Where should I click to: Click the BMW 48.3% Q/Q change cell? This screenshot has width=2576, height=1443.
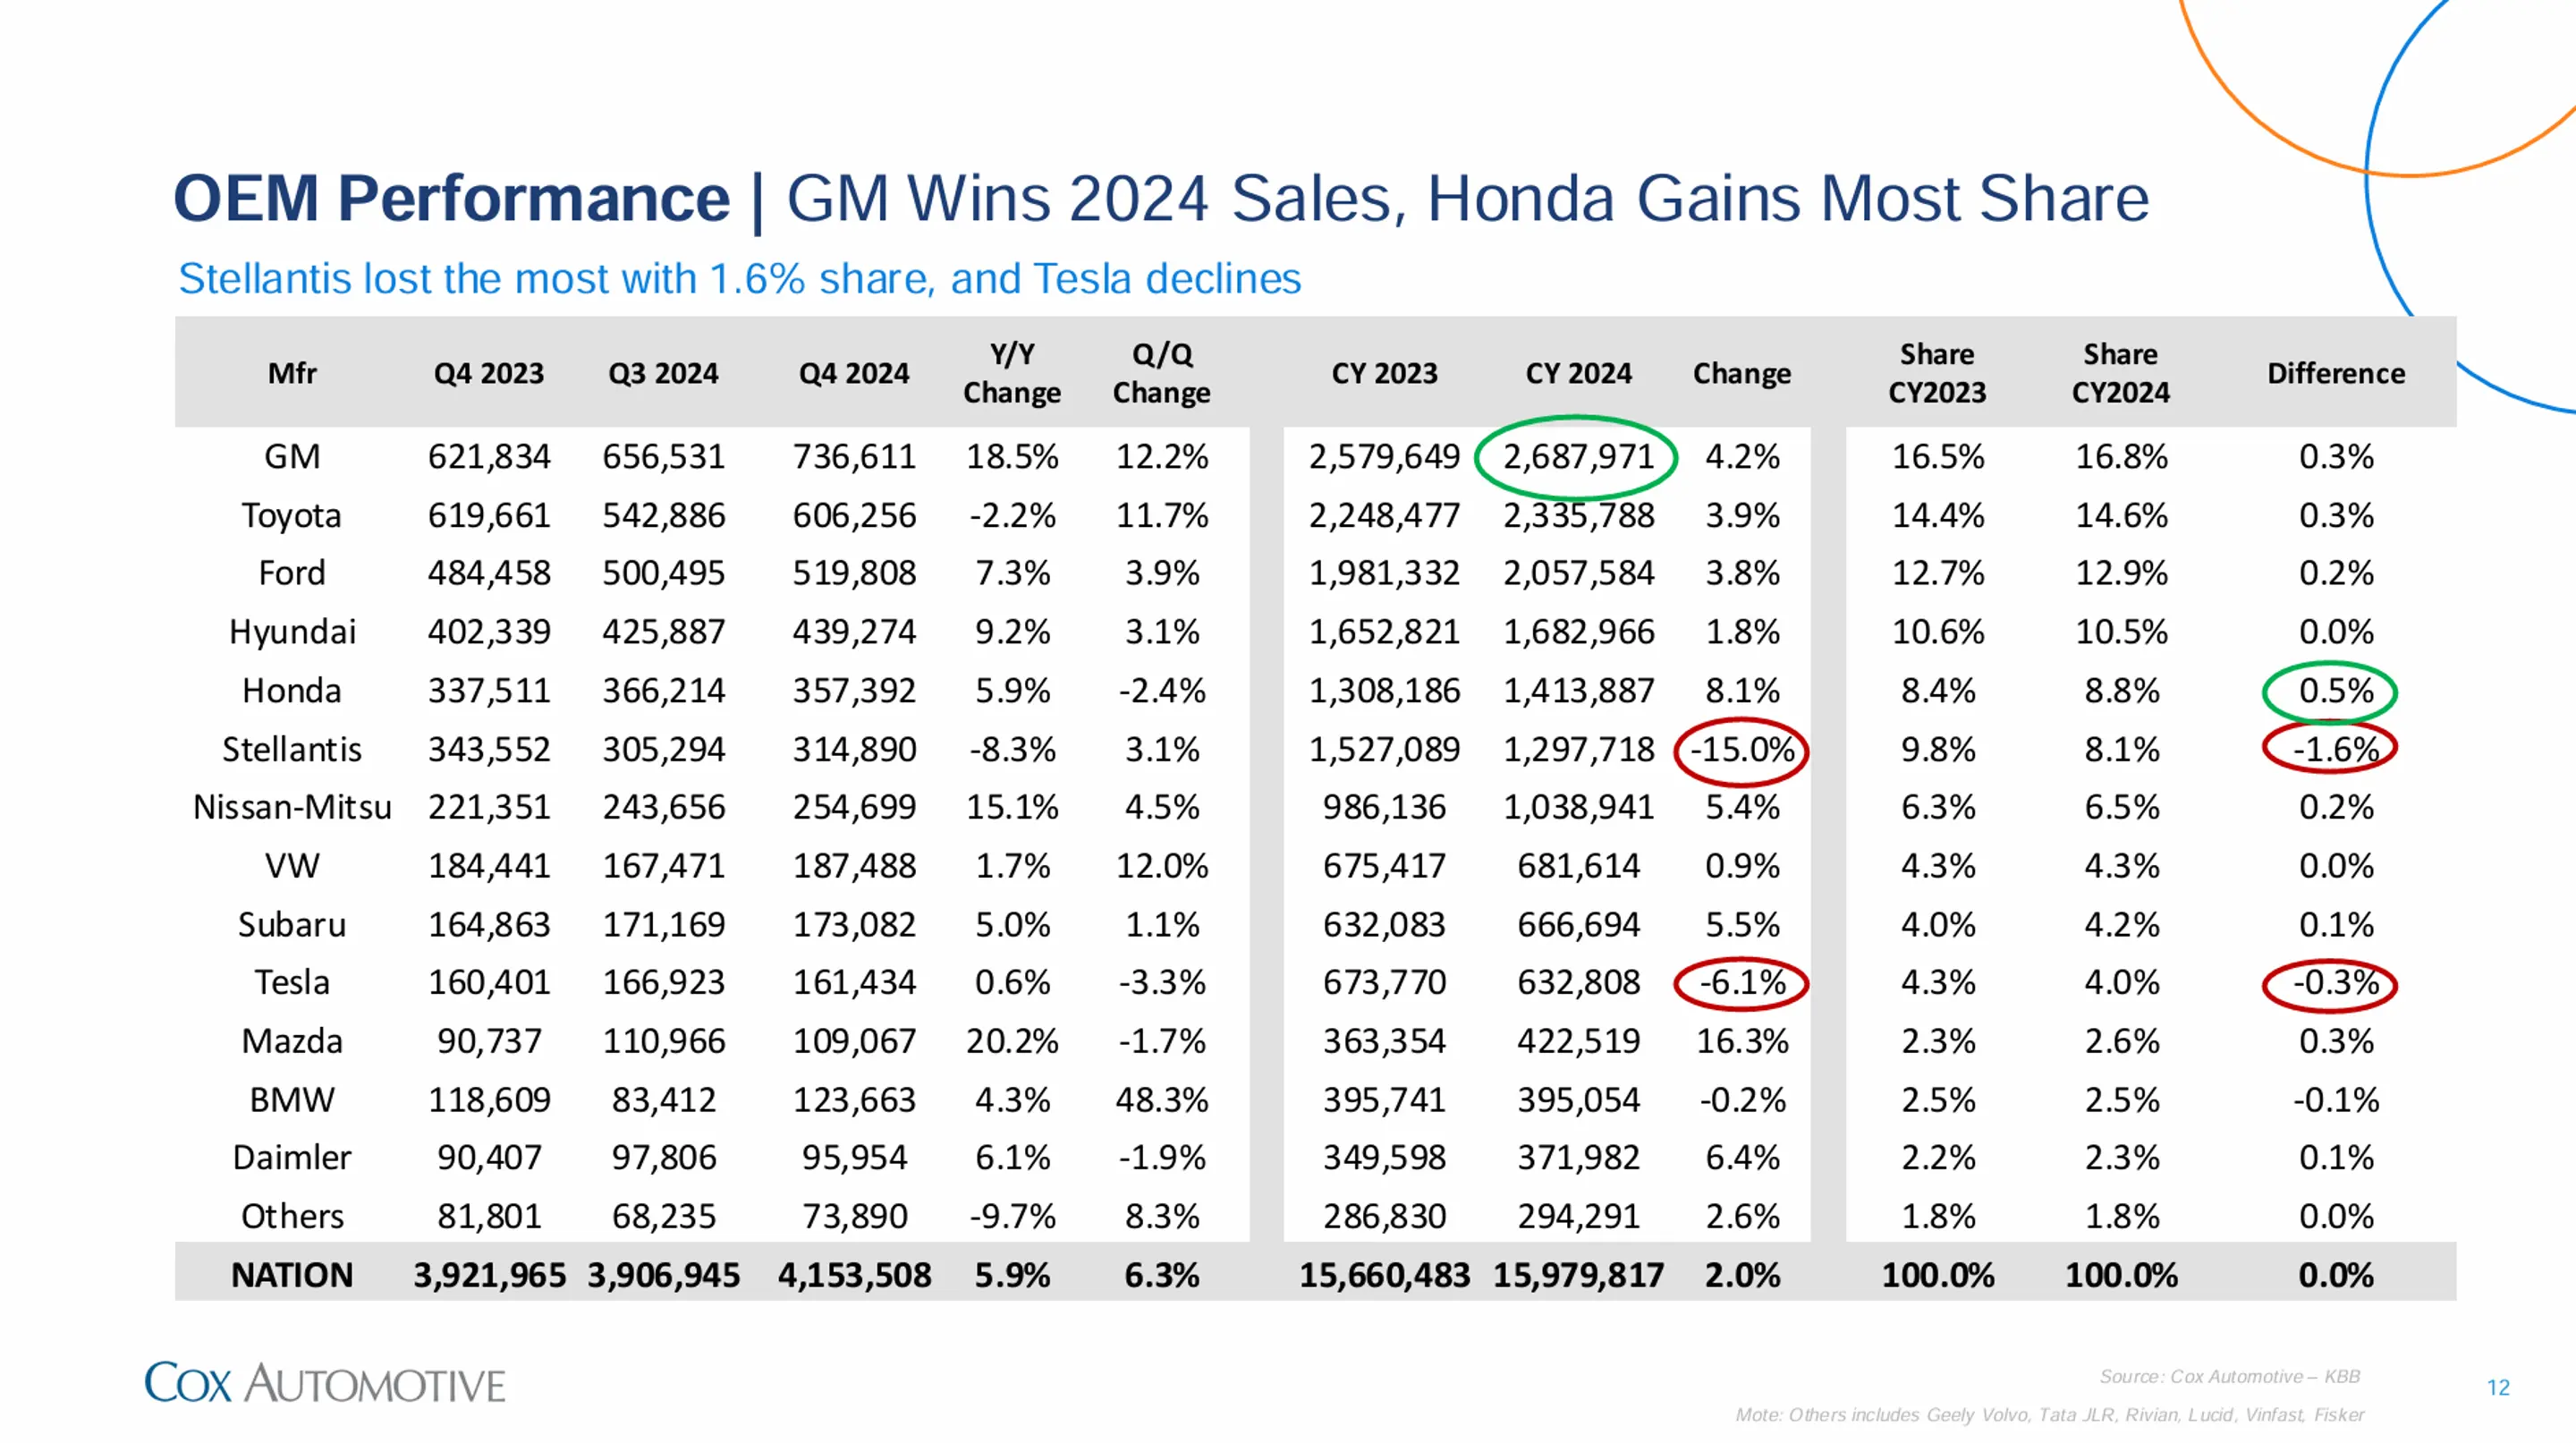pos(1161,1100)
